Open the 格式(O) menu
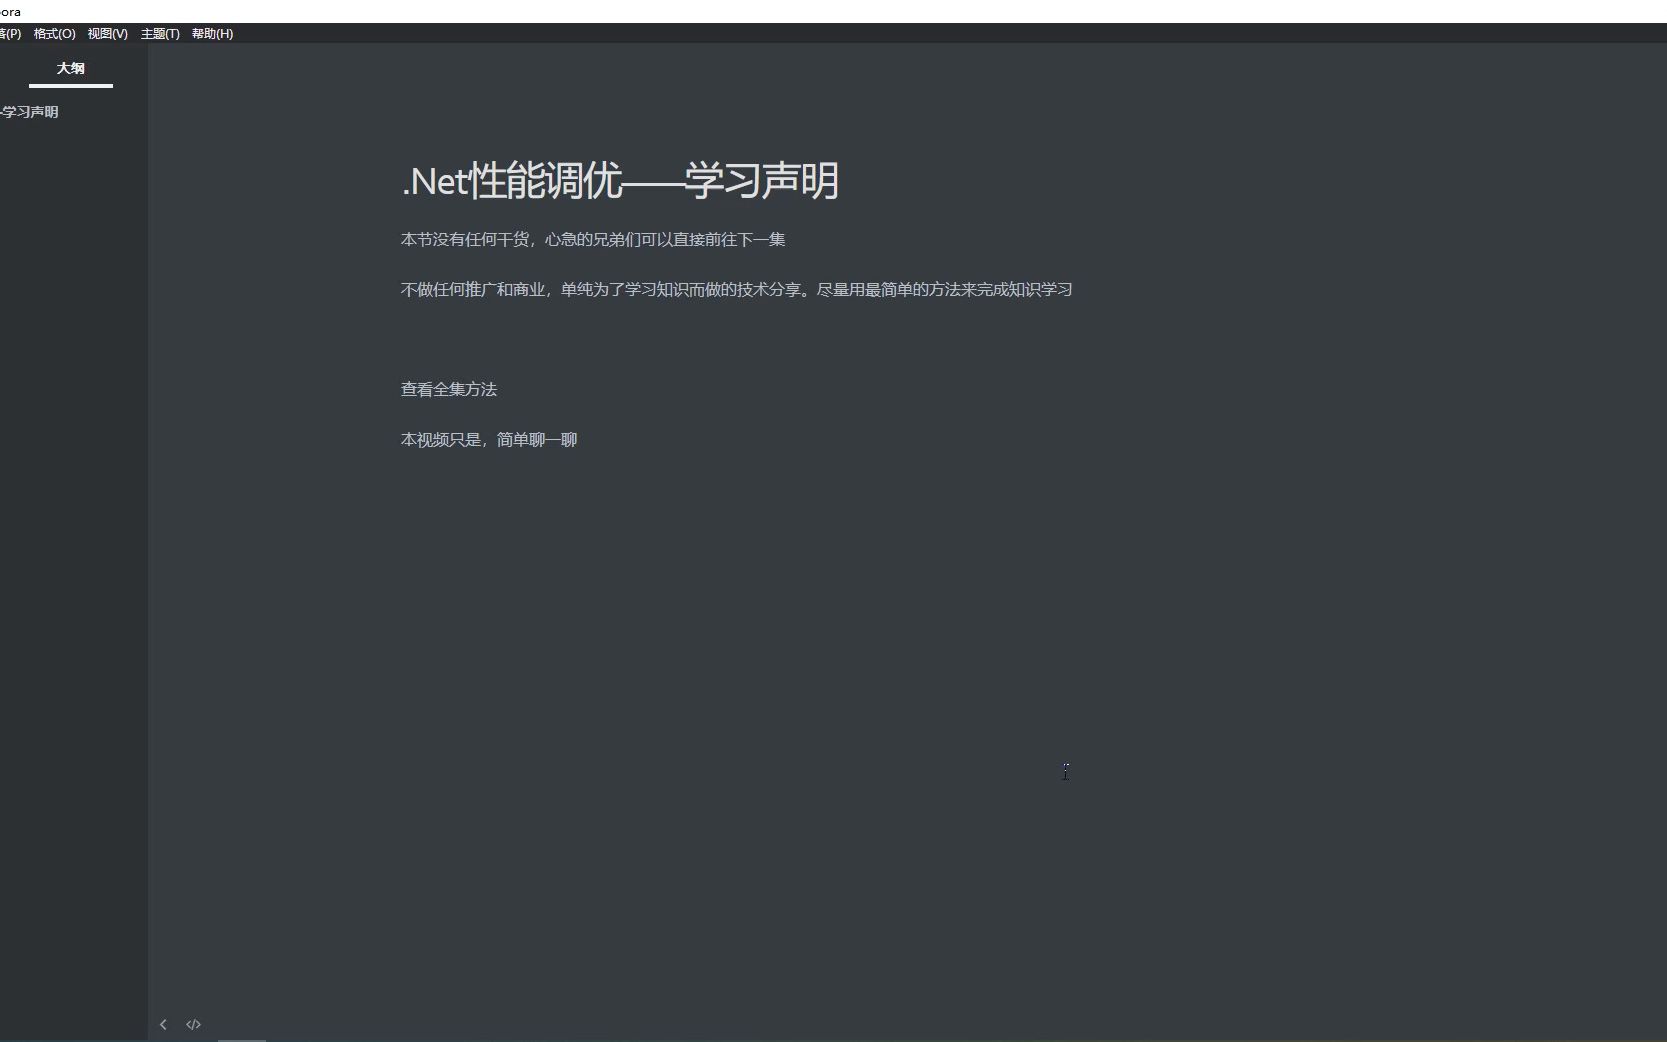This screenshot has height=1042, width=1667. pyautogui.click(x=54, y=34)
